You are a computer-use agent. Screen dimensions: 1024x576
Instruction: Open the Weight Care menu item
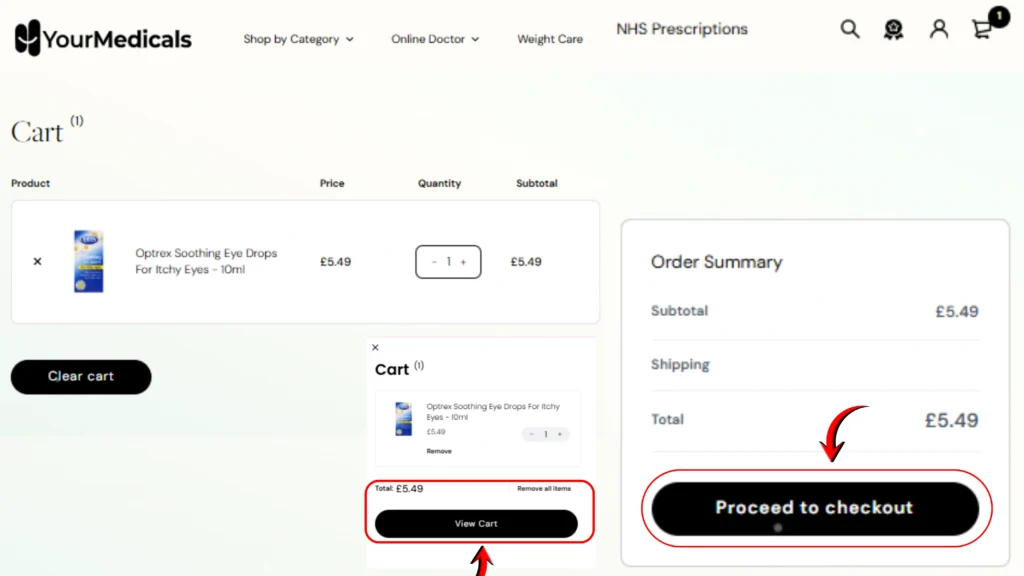[550, 40]
